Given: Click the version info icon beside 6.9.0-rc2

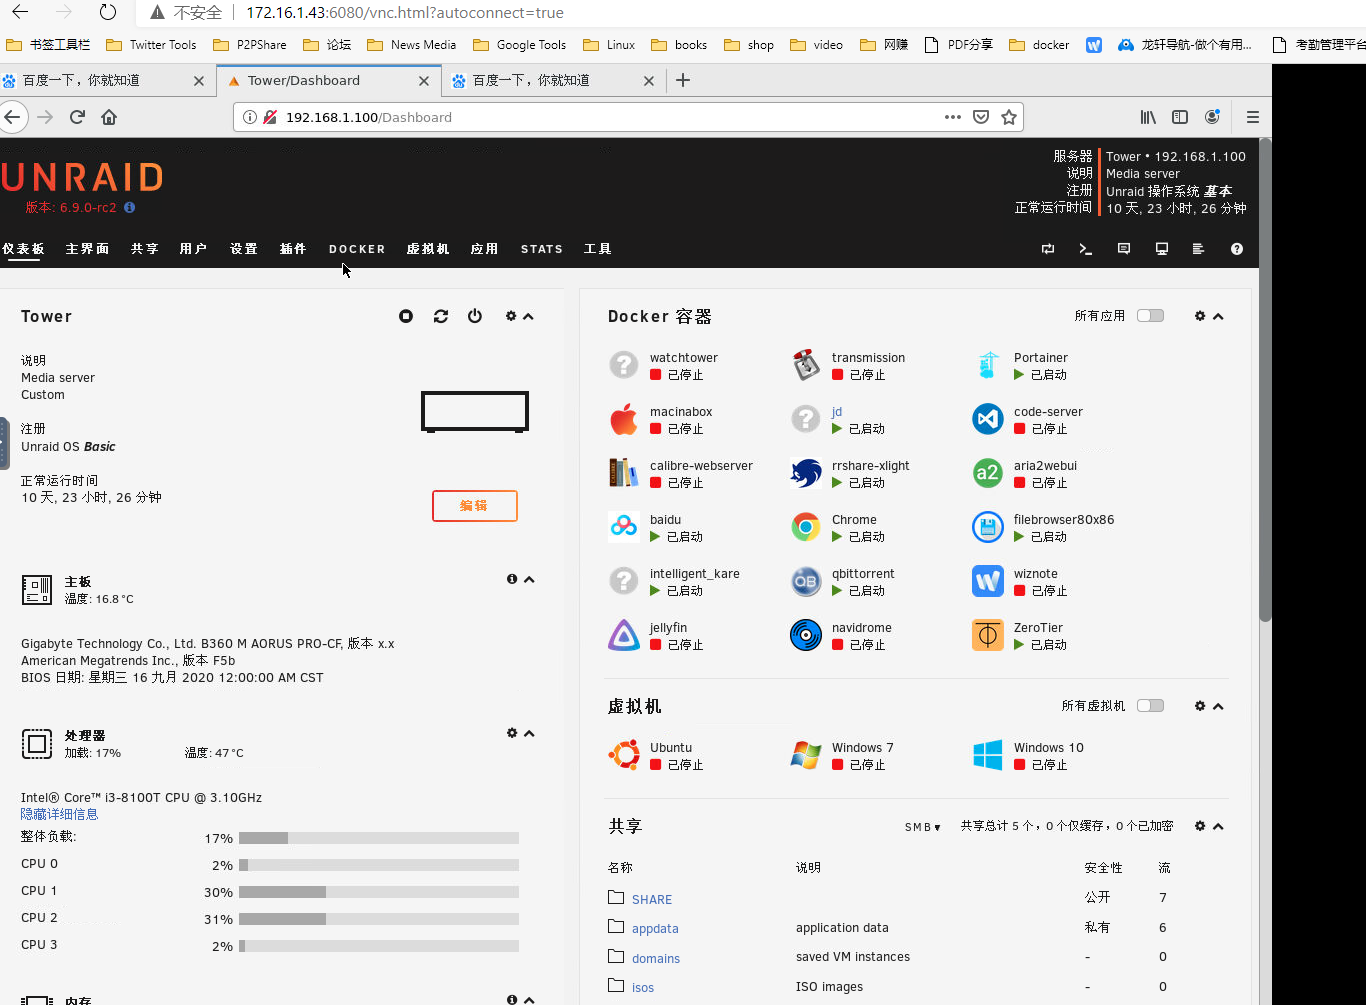Looking at the screenshot, I should click(x=130, y=208).
